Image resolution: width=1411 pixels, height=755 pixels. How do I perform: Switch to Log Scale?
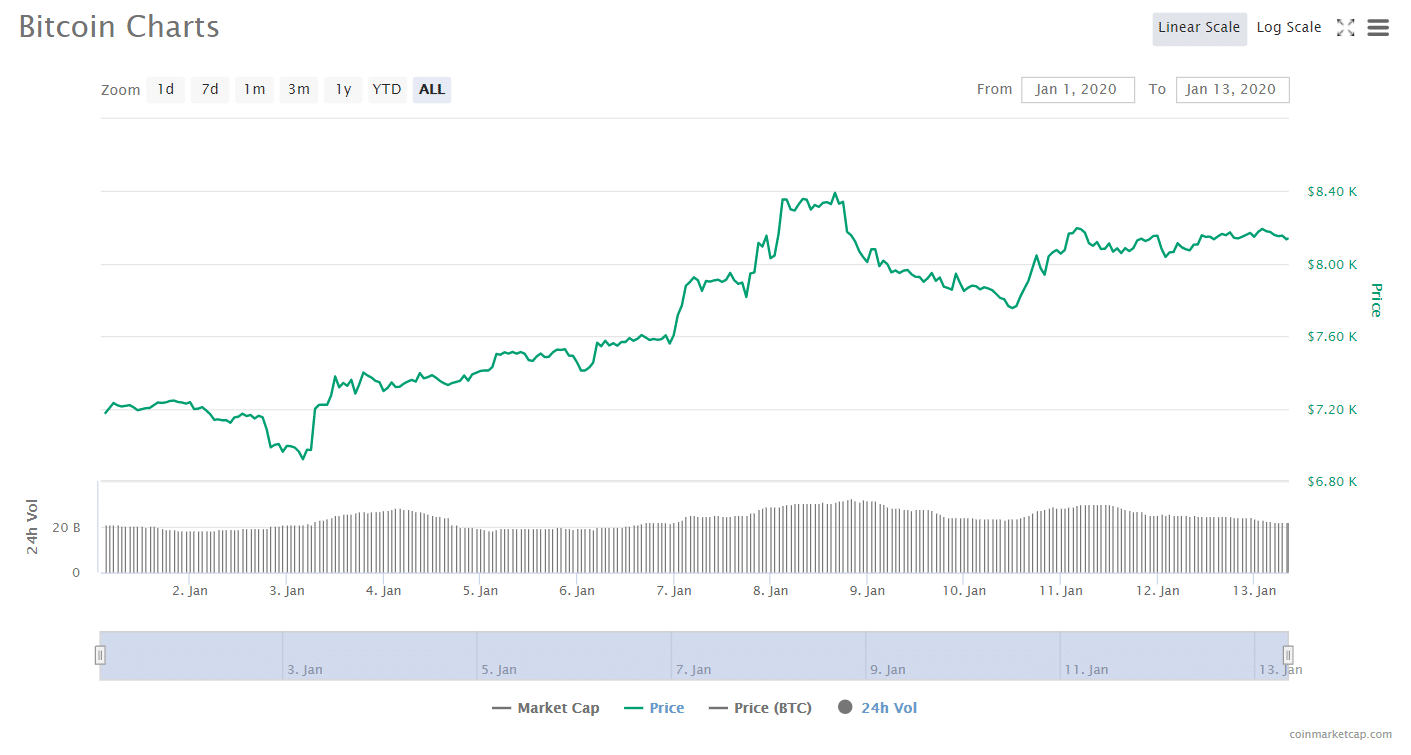tap(1288, 28)
